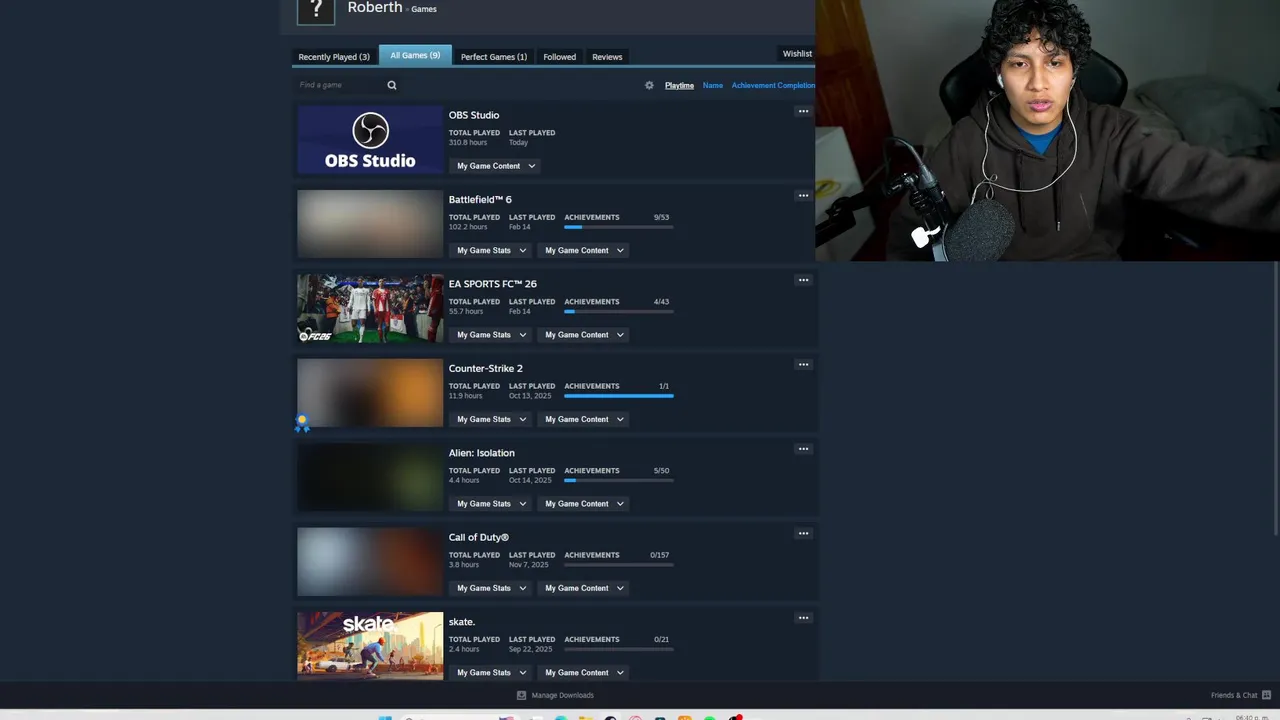Image resolution: width=1280 pixels, height=720 pixels.
Task: Open the games list settings gear
Action: (649, 85)
